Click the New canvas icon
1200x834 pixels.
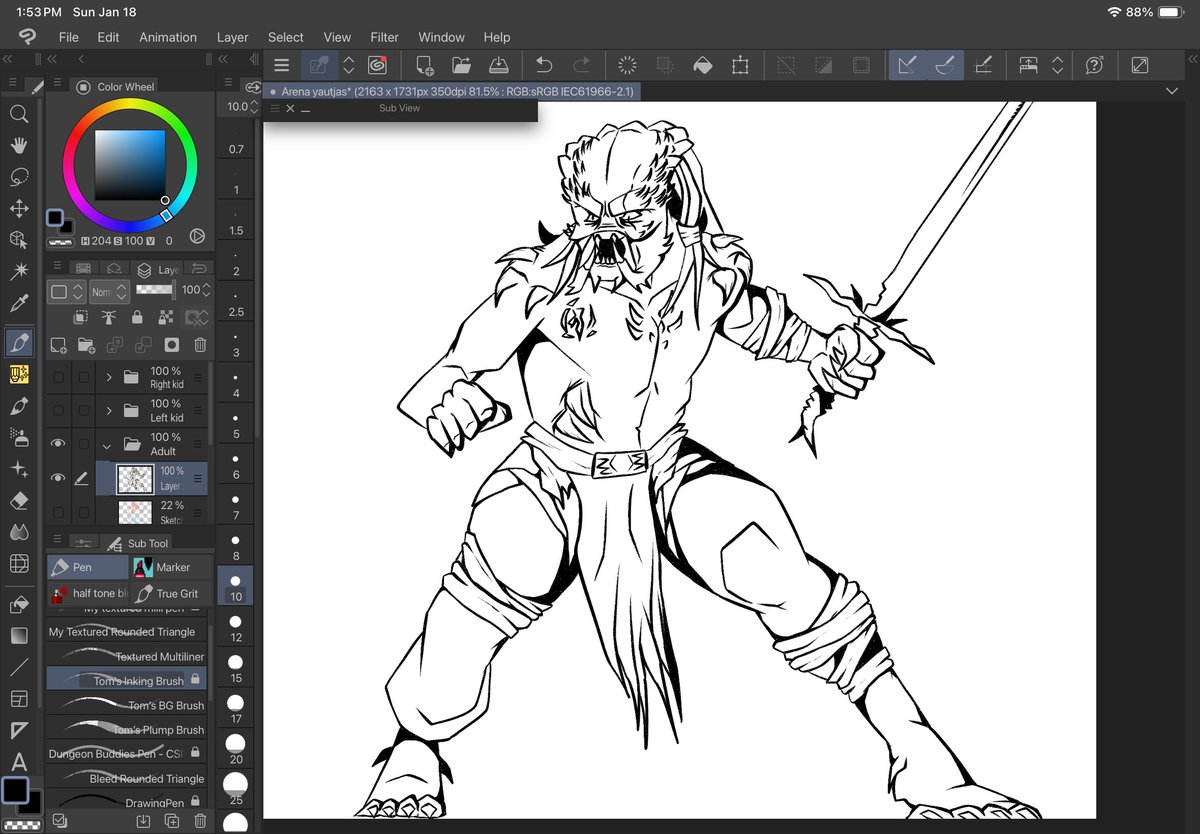pyautogui.click(x=424, y=65)
